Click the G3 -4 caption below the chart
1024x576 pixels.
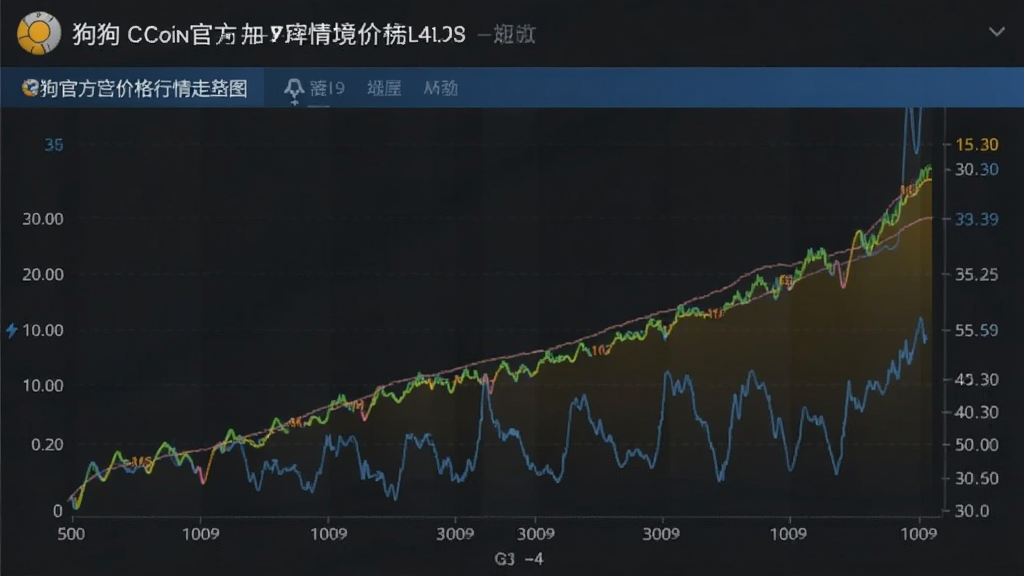[x=519, y=559]
